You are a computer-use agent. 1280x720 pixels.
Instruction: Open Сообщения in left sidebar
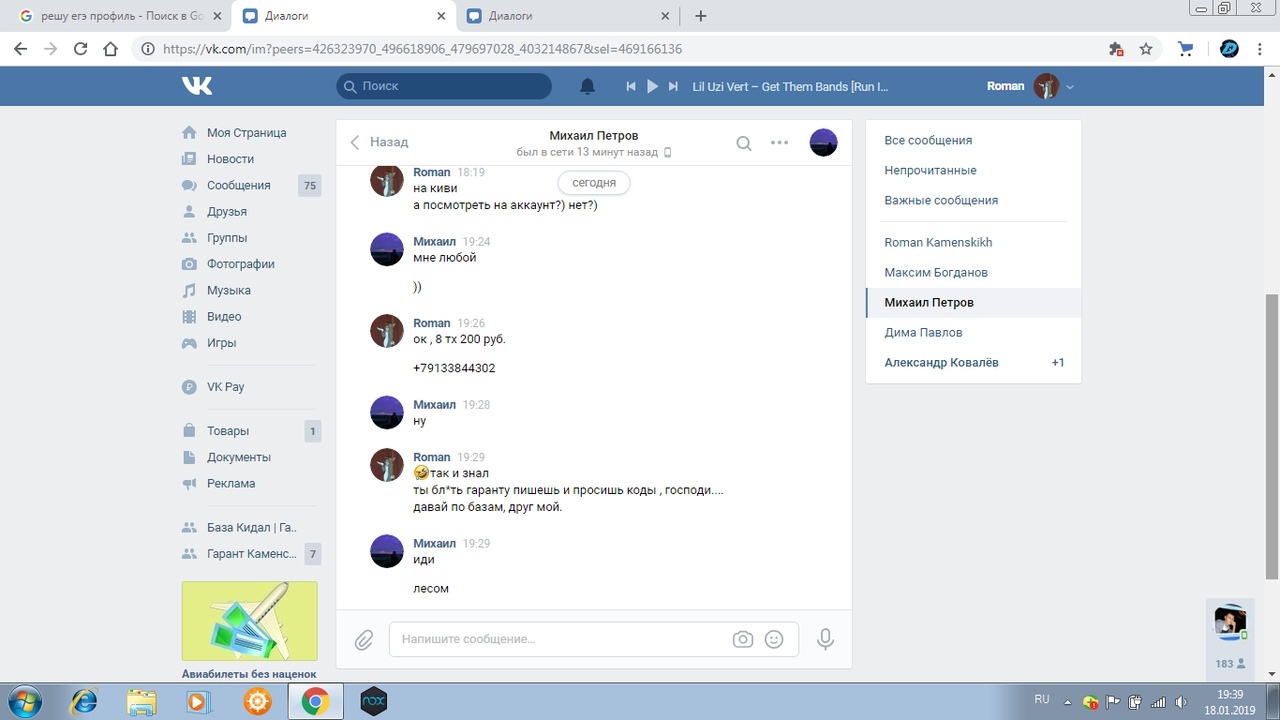[x=238, y=185]
